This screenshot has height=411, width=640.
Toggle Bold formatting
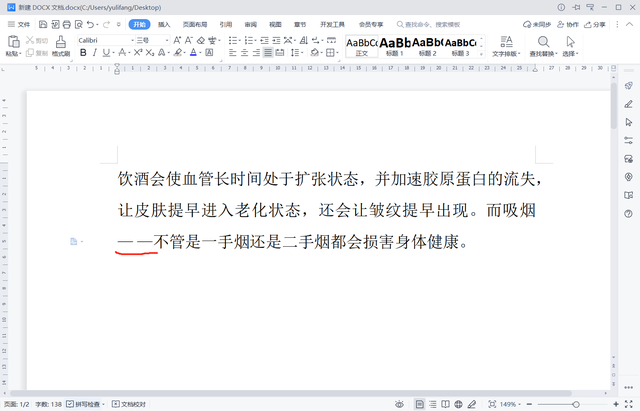coord(83,52)
